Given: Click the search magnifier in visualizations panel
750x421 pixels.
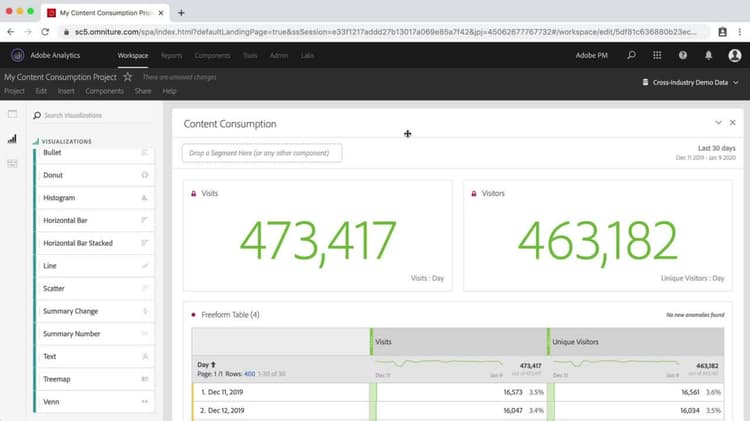Looking at the screenshot, I should pos(37,115).
